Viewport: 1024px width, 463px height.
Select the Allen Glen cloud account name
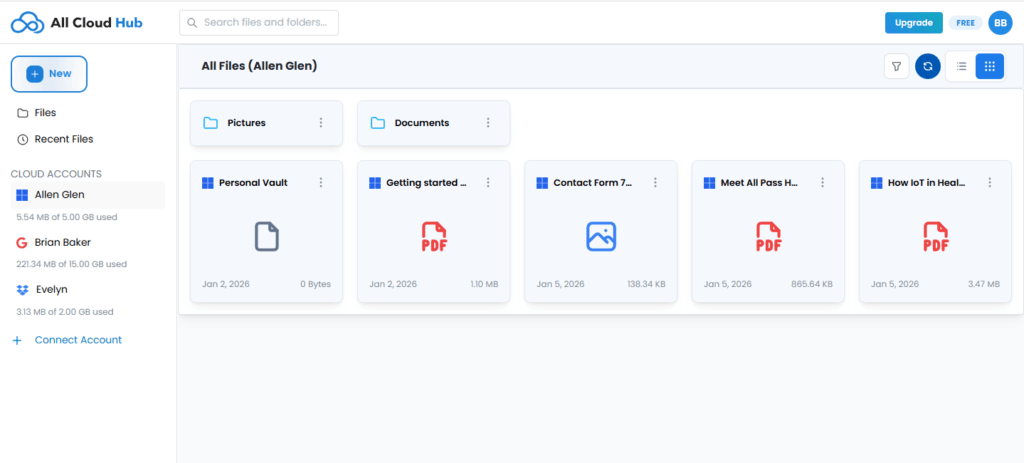[59, 195]
